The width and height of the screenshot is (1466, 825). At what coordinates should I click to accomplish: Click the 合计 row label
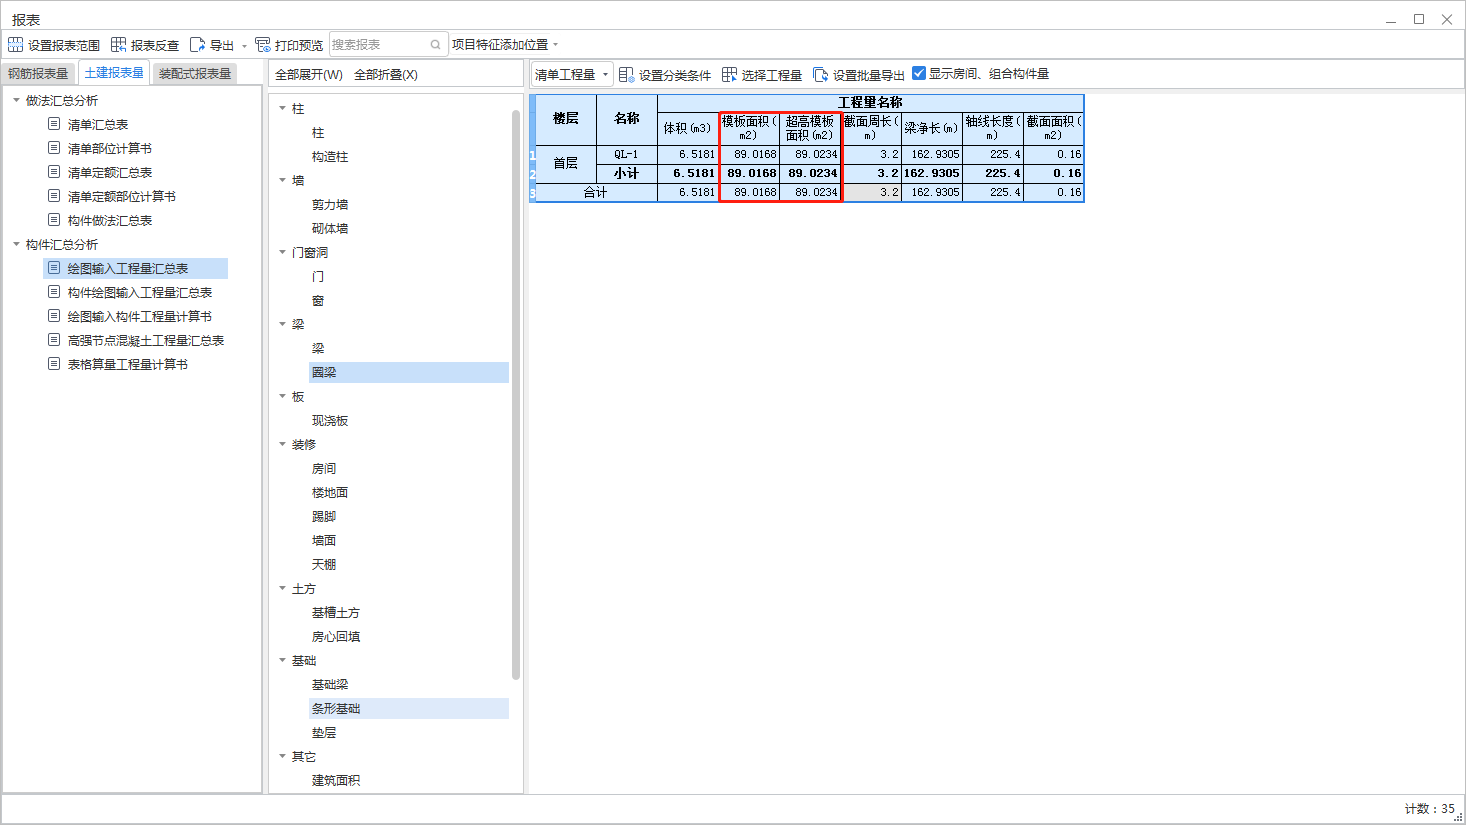pyautogui.click(x=595, y=192)
